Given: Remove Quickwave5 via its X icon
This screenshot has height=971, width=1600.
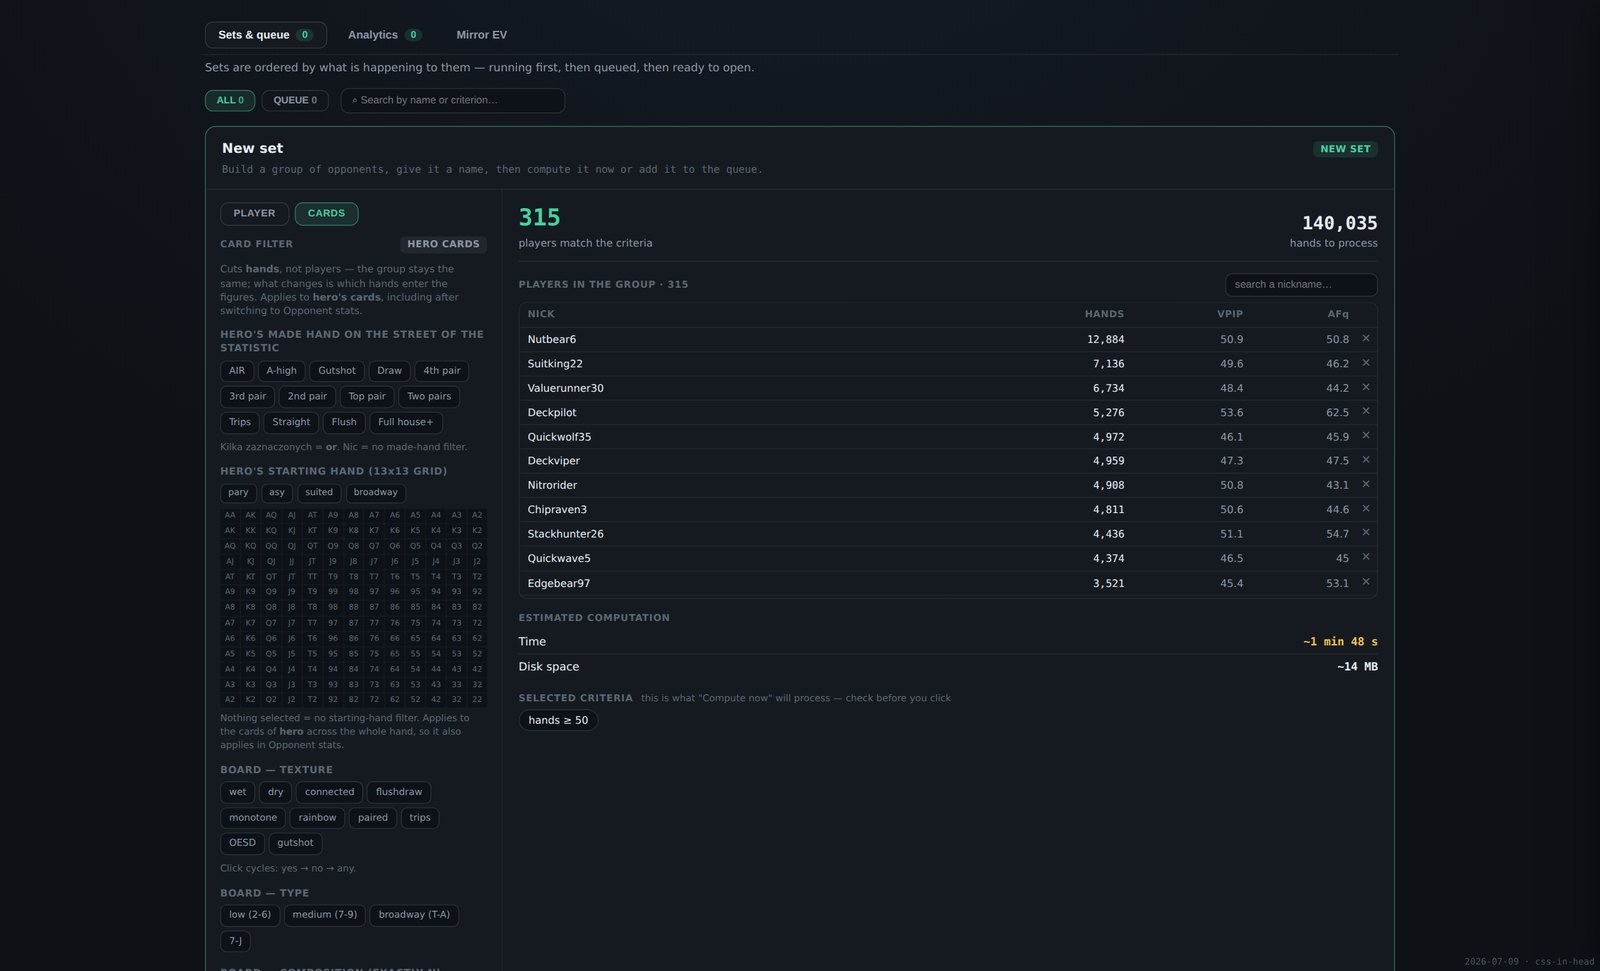Looking at the screenshot, I should [1365, 557].
